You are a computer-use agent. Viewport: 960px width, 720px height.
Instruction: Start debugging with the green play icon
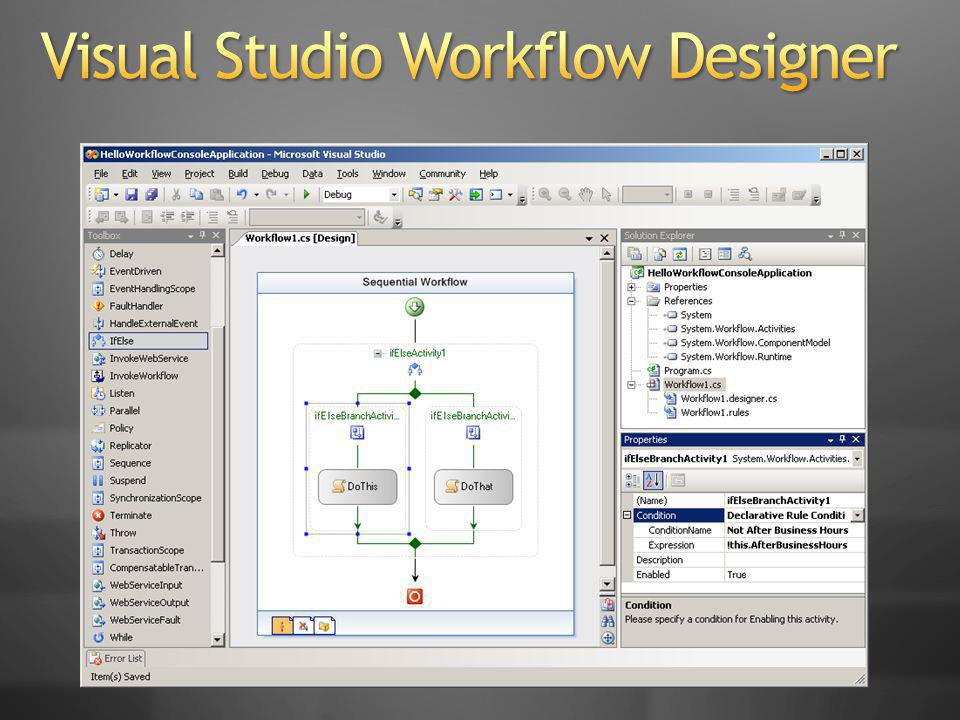306,195
